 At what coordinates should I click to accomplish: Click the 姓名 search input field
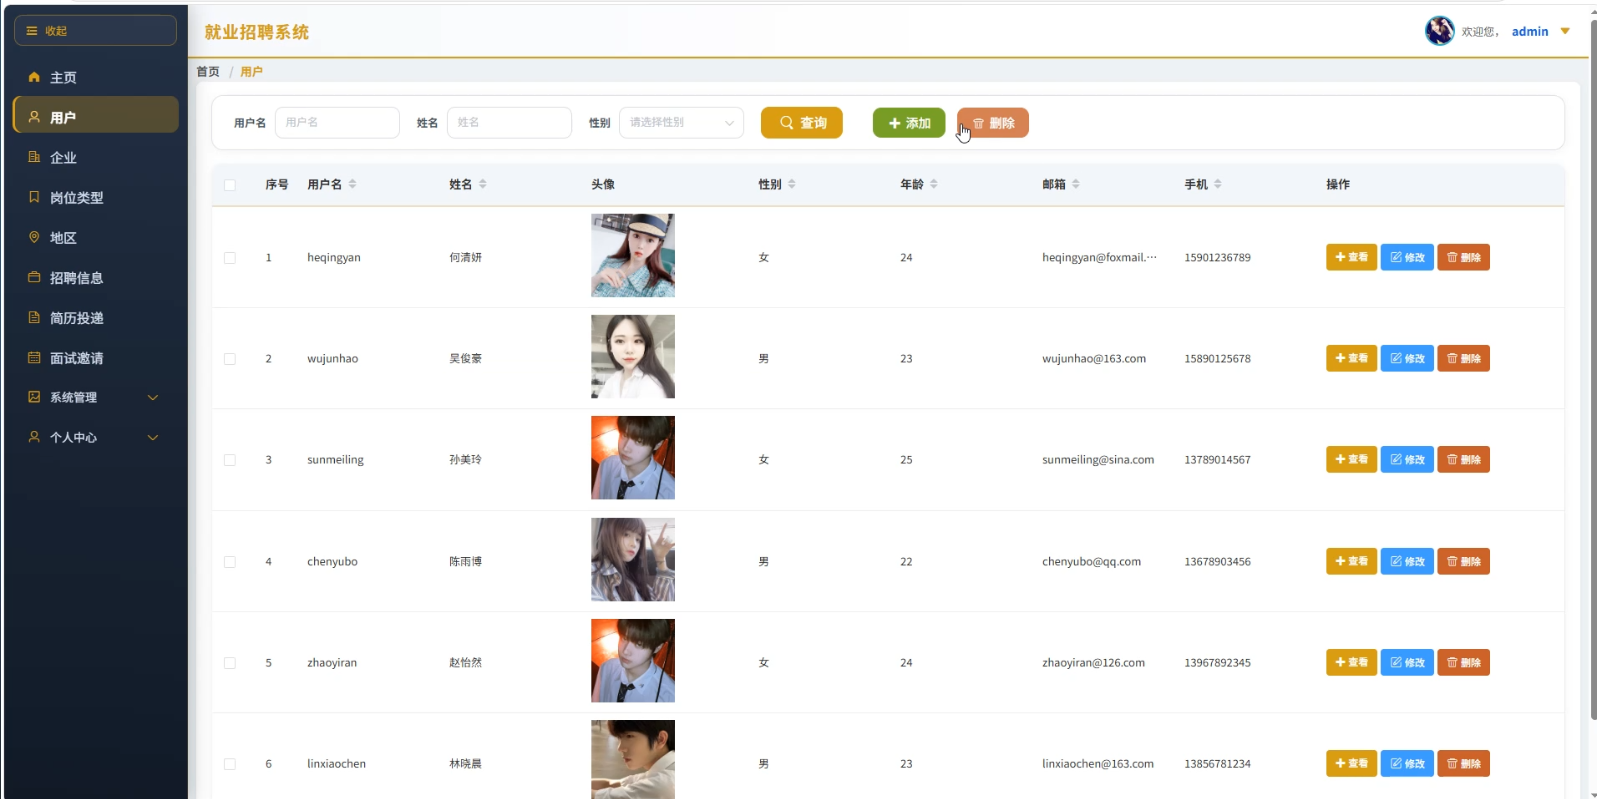pos(509,122)
